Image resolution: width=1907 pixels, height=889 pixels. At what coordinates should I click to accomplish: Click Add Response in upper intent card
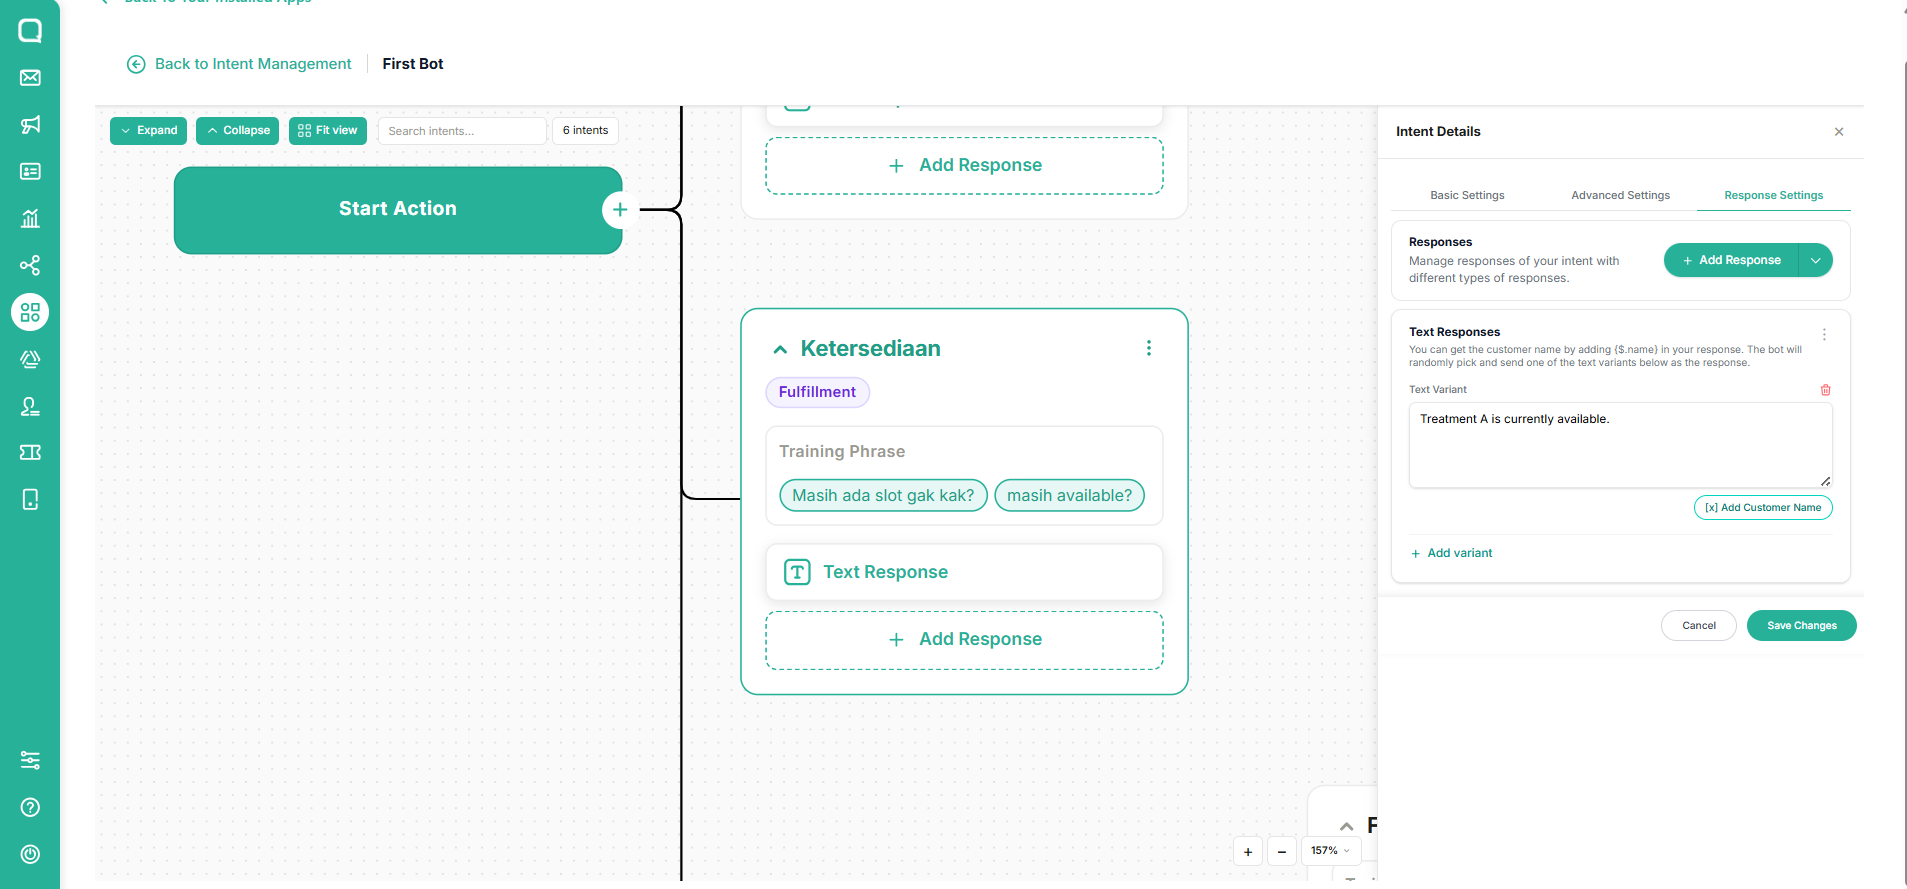coord(964,166)
